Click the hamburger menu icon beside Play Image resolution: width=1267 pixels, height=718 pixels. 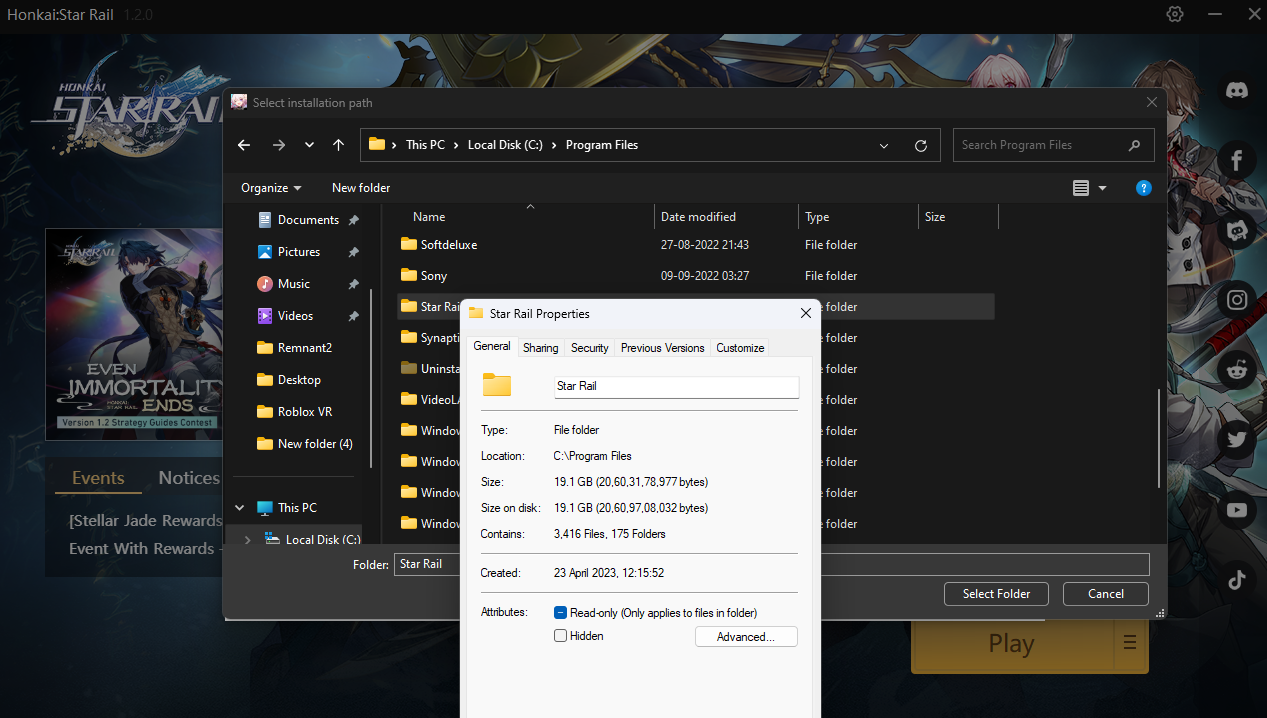[x=1130, y=643]
